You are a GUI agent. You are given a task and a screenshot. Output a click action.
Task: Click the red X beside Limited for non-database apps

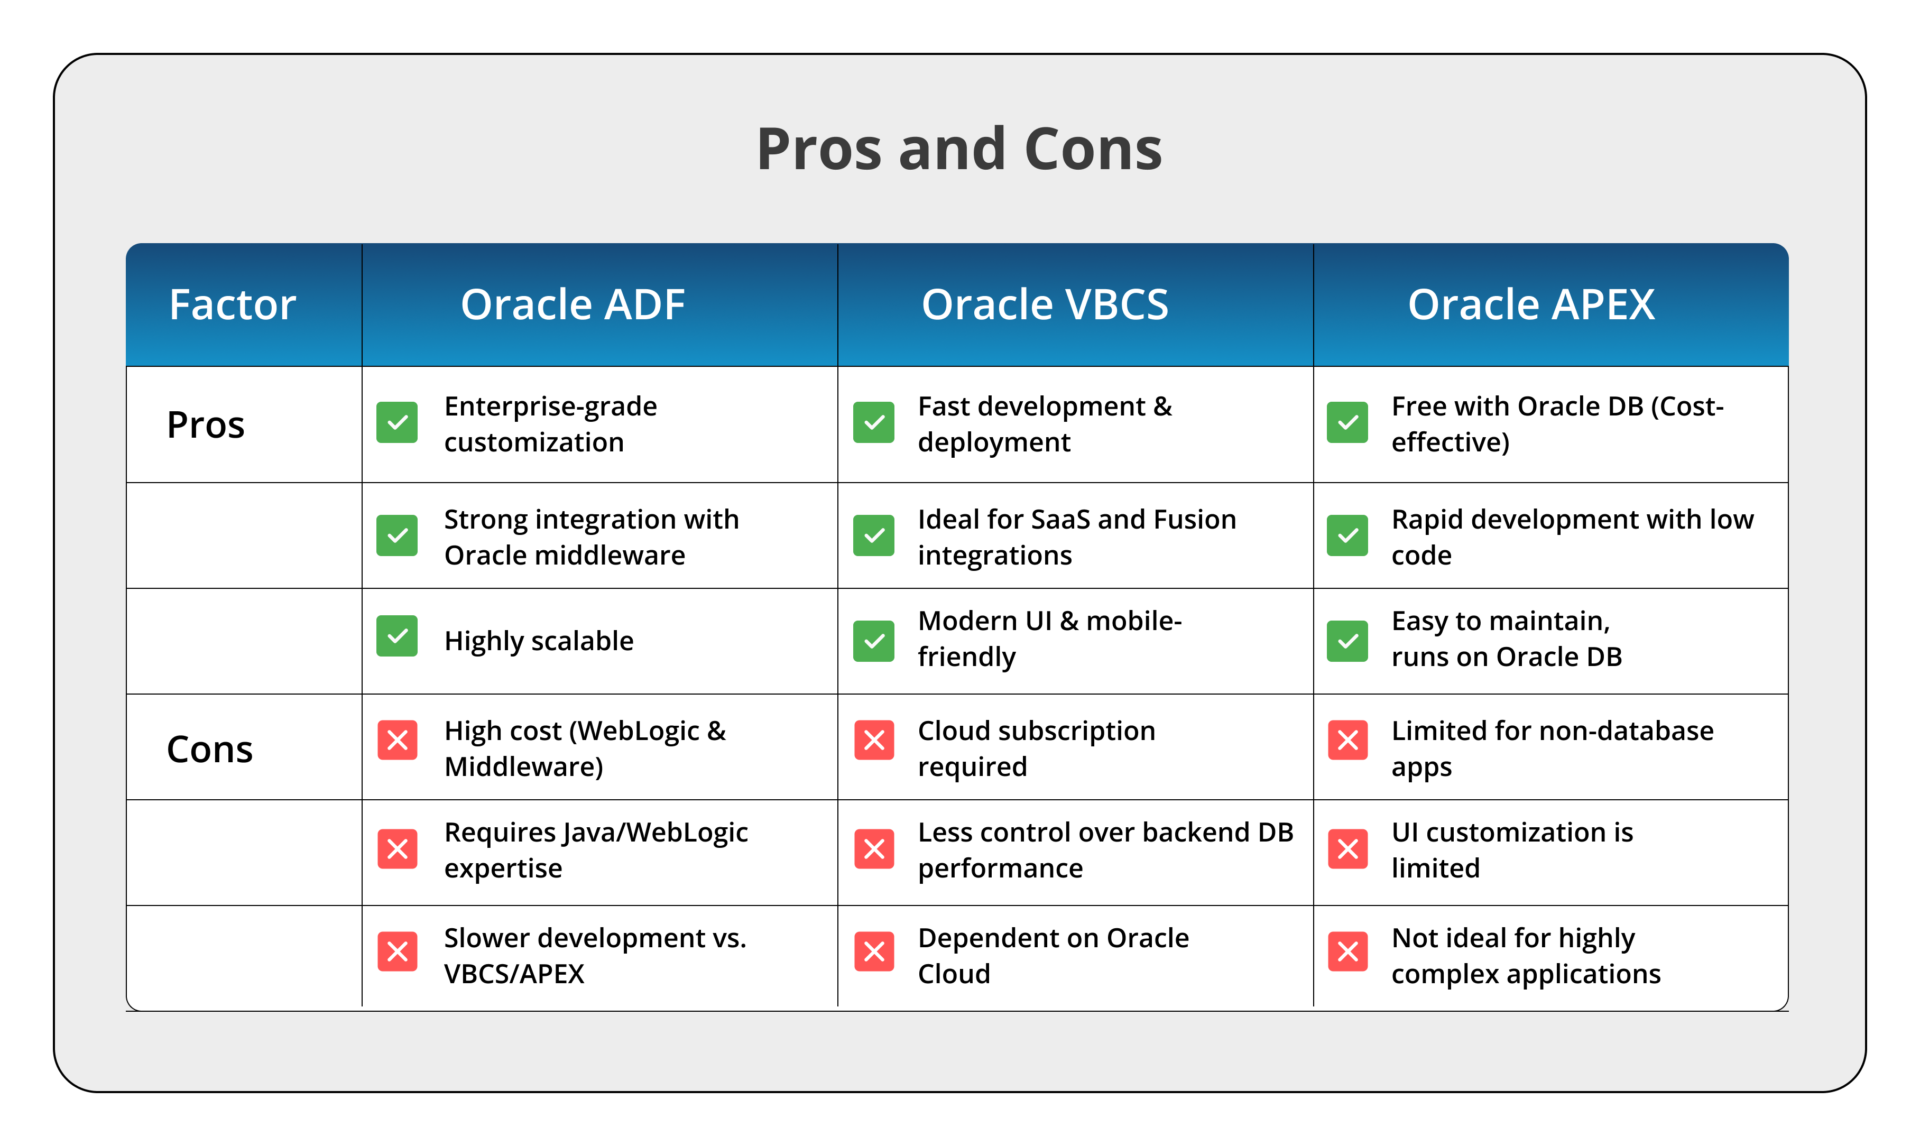click(1347, 741)
